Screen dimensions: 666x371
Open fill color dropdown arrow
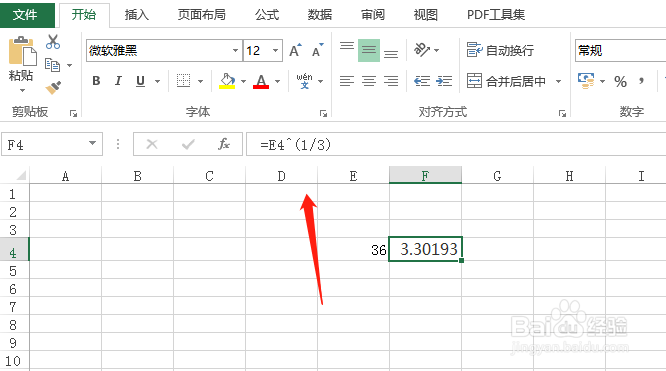click(x=243, y=81)
